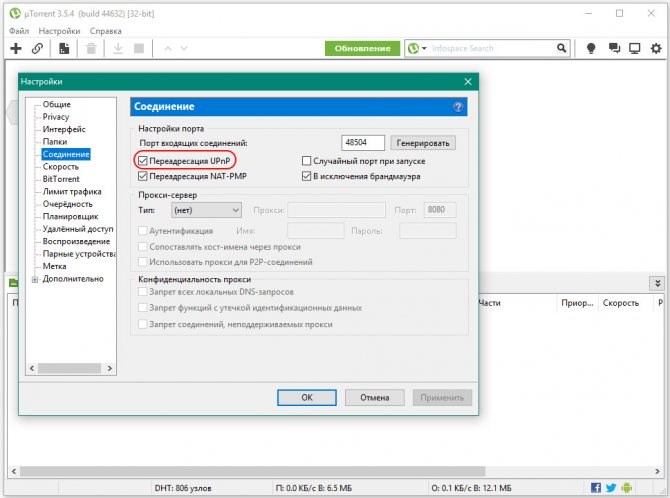Open preferences via the toolbar gear icon
Viewport: 670px width, 498px height.
point(656,48)
